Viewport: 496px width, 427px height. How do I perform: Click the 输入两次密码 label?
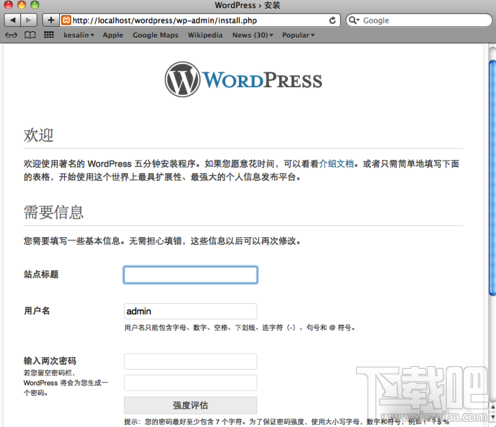coord(50,361)
